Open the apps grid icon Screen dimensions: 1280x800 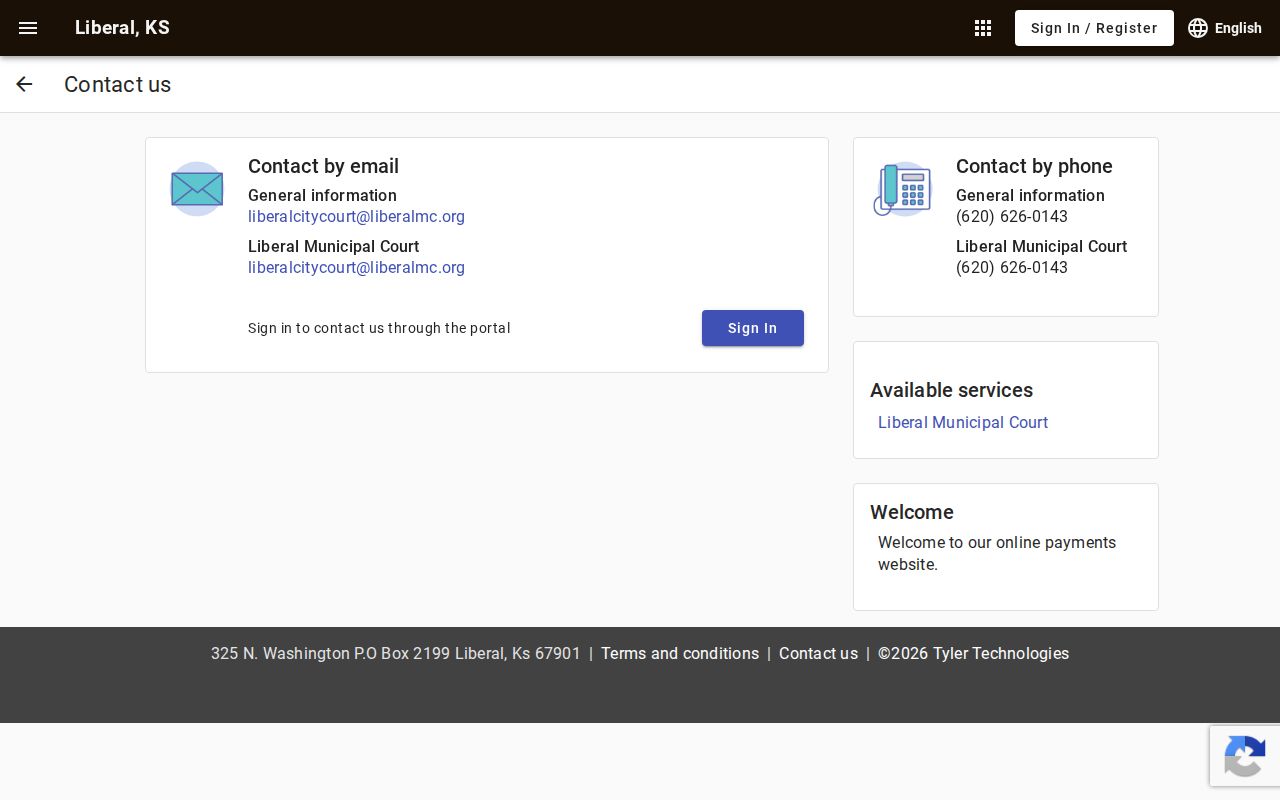pyautogui.click(x=983, y=28)
